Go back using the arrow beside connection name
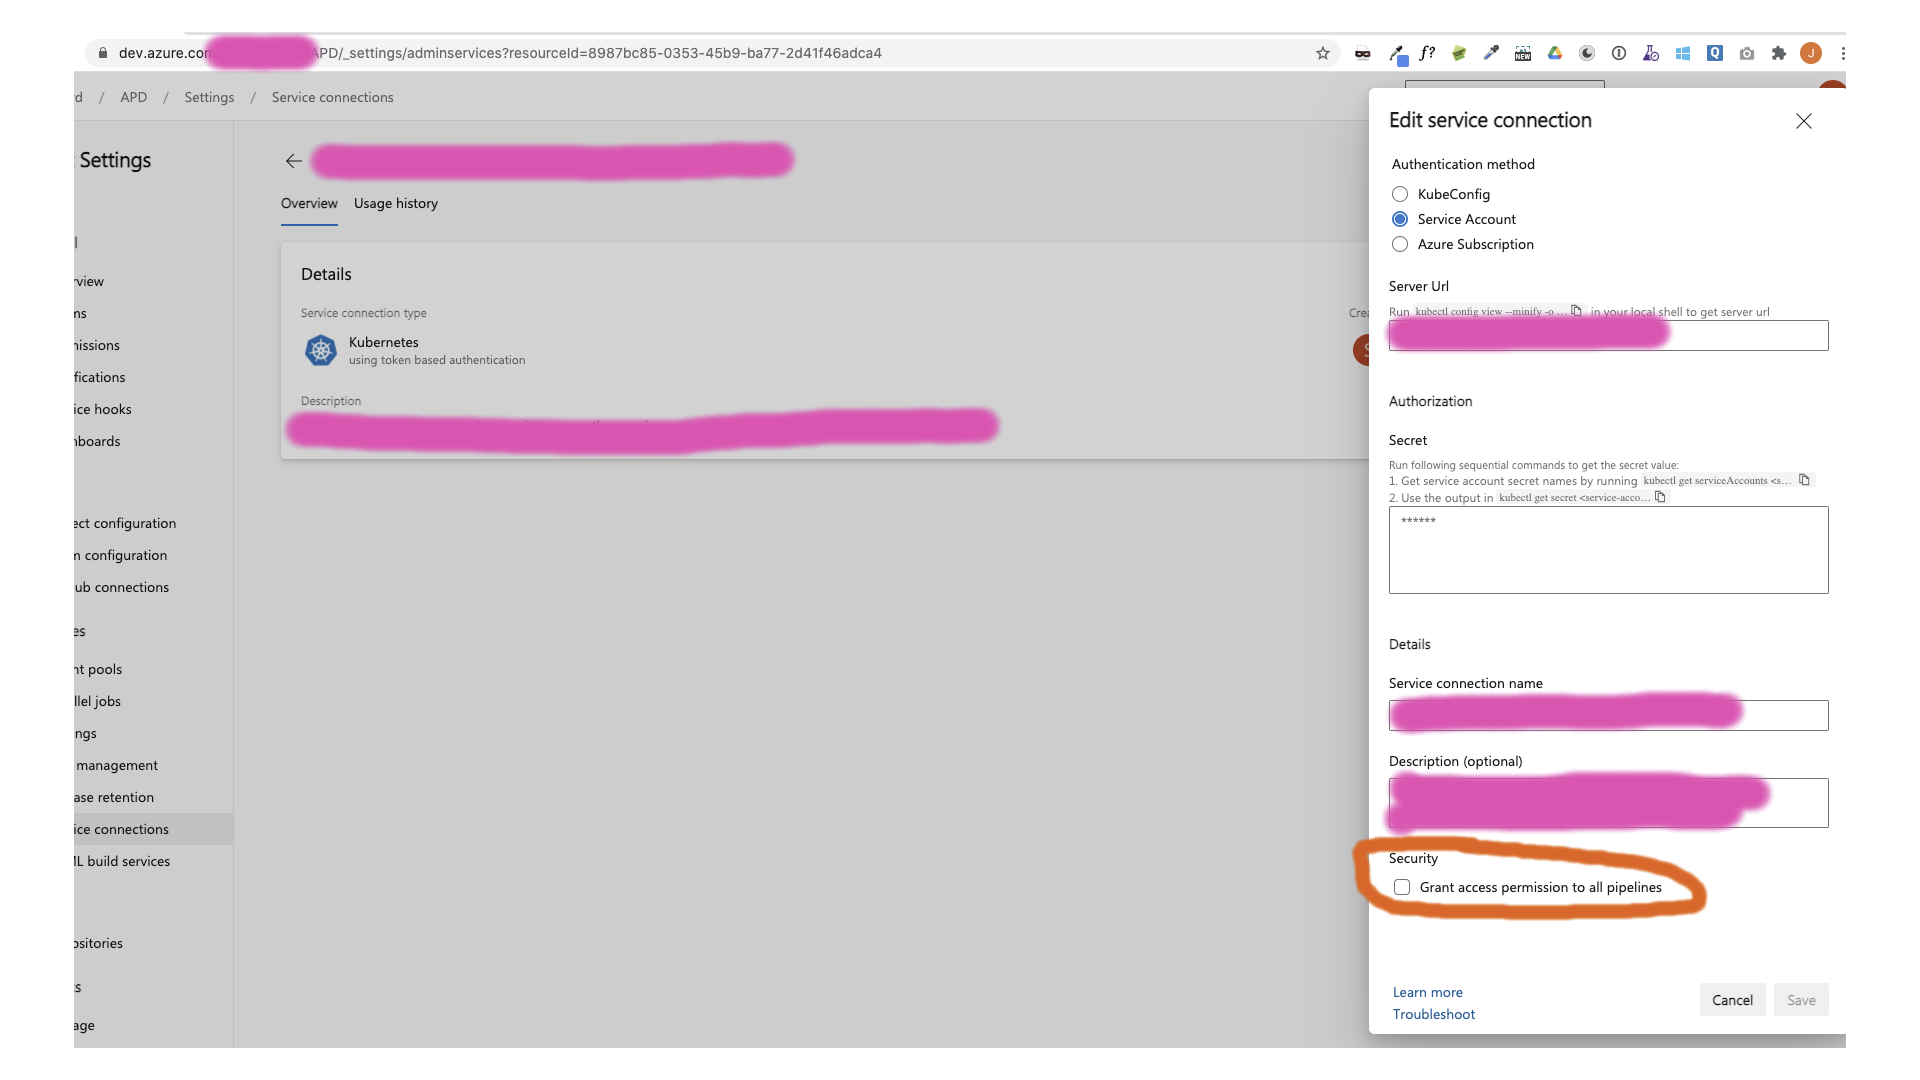 [293, 161]
